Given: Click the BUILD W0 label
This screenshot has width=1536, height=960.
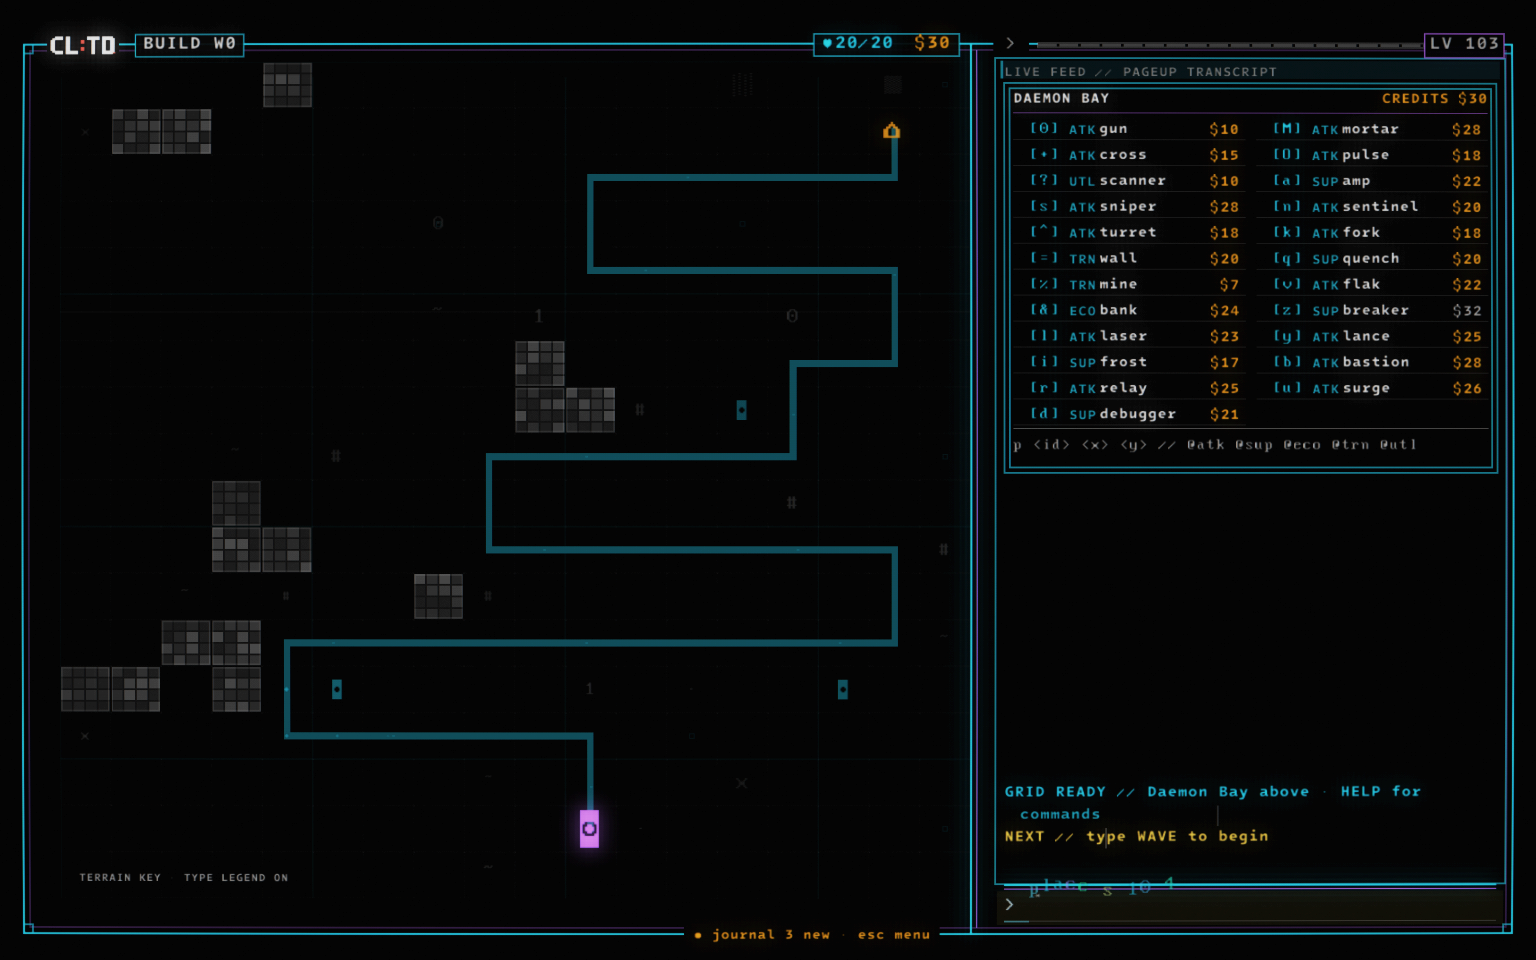Looking at the screenshot, I should point(189,44).
